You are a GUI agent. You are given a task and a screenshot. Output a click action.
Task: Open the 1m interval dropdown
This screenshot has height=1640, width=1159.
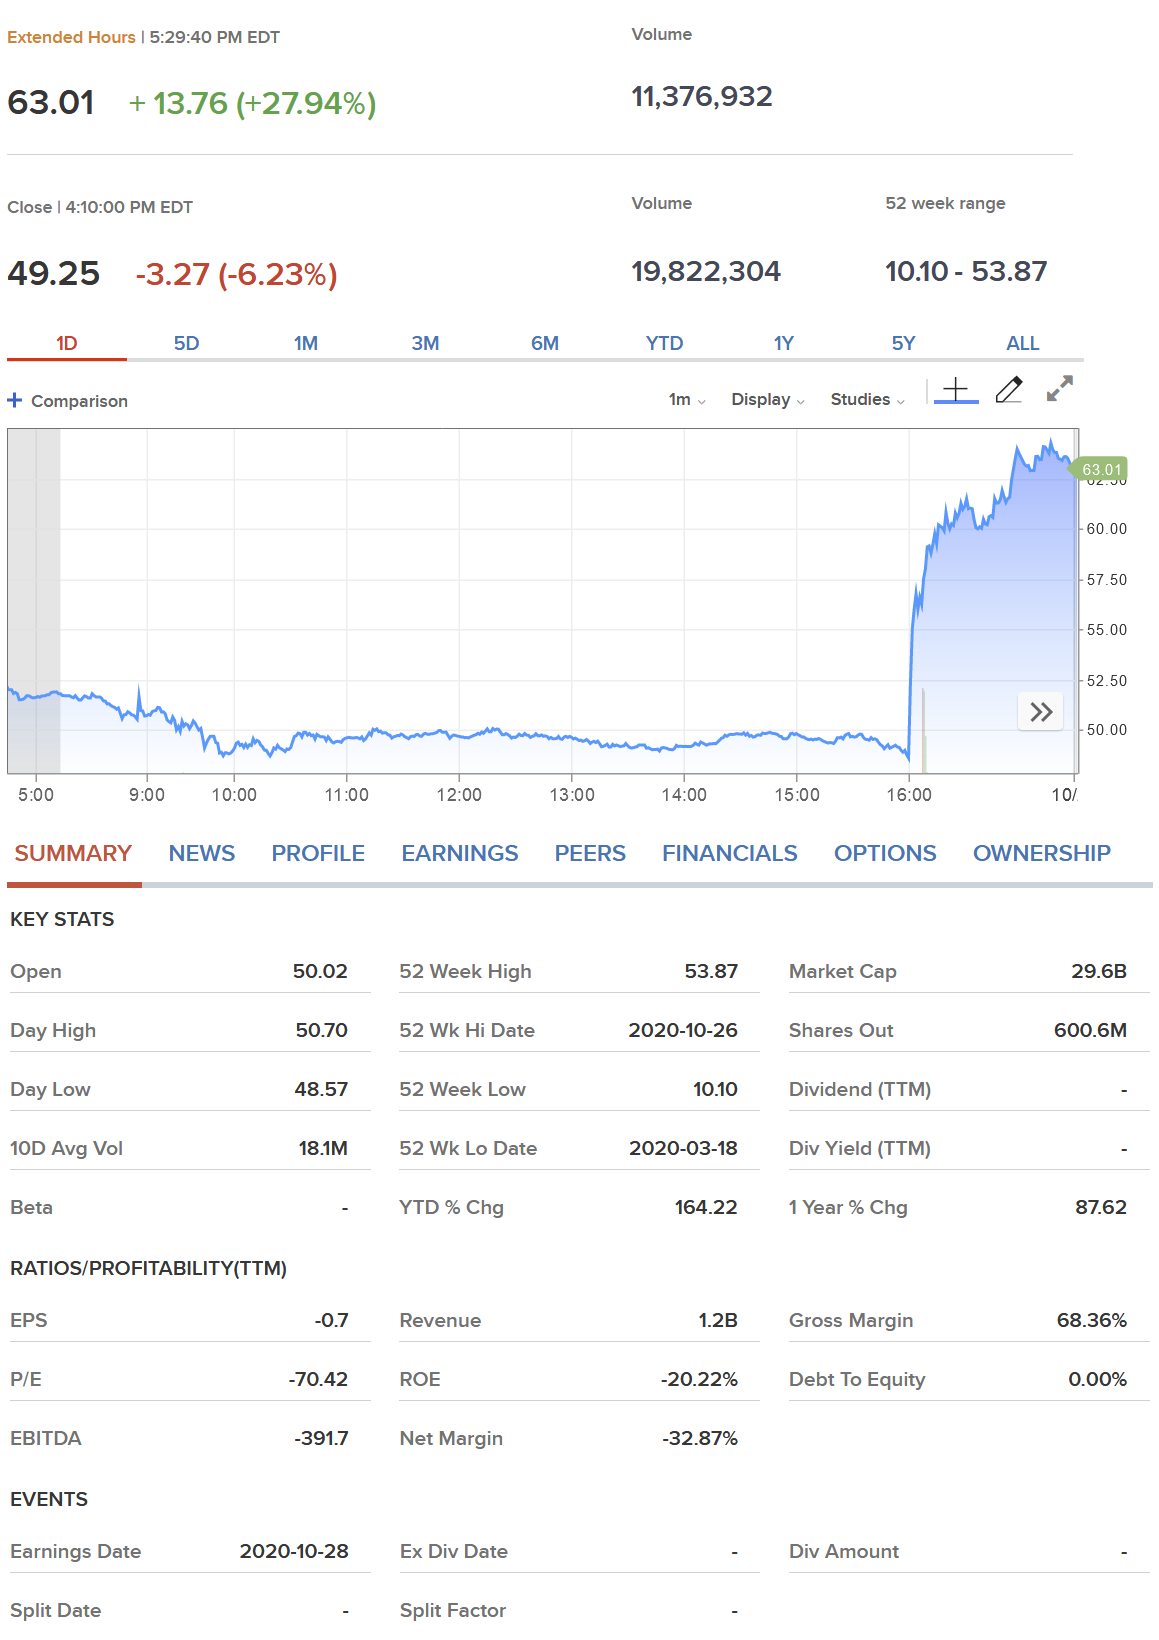coord(686,400)
